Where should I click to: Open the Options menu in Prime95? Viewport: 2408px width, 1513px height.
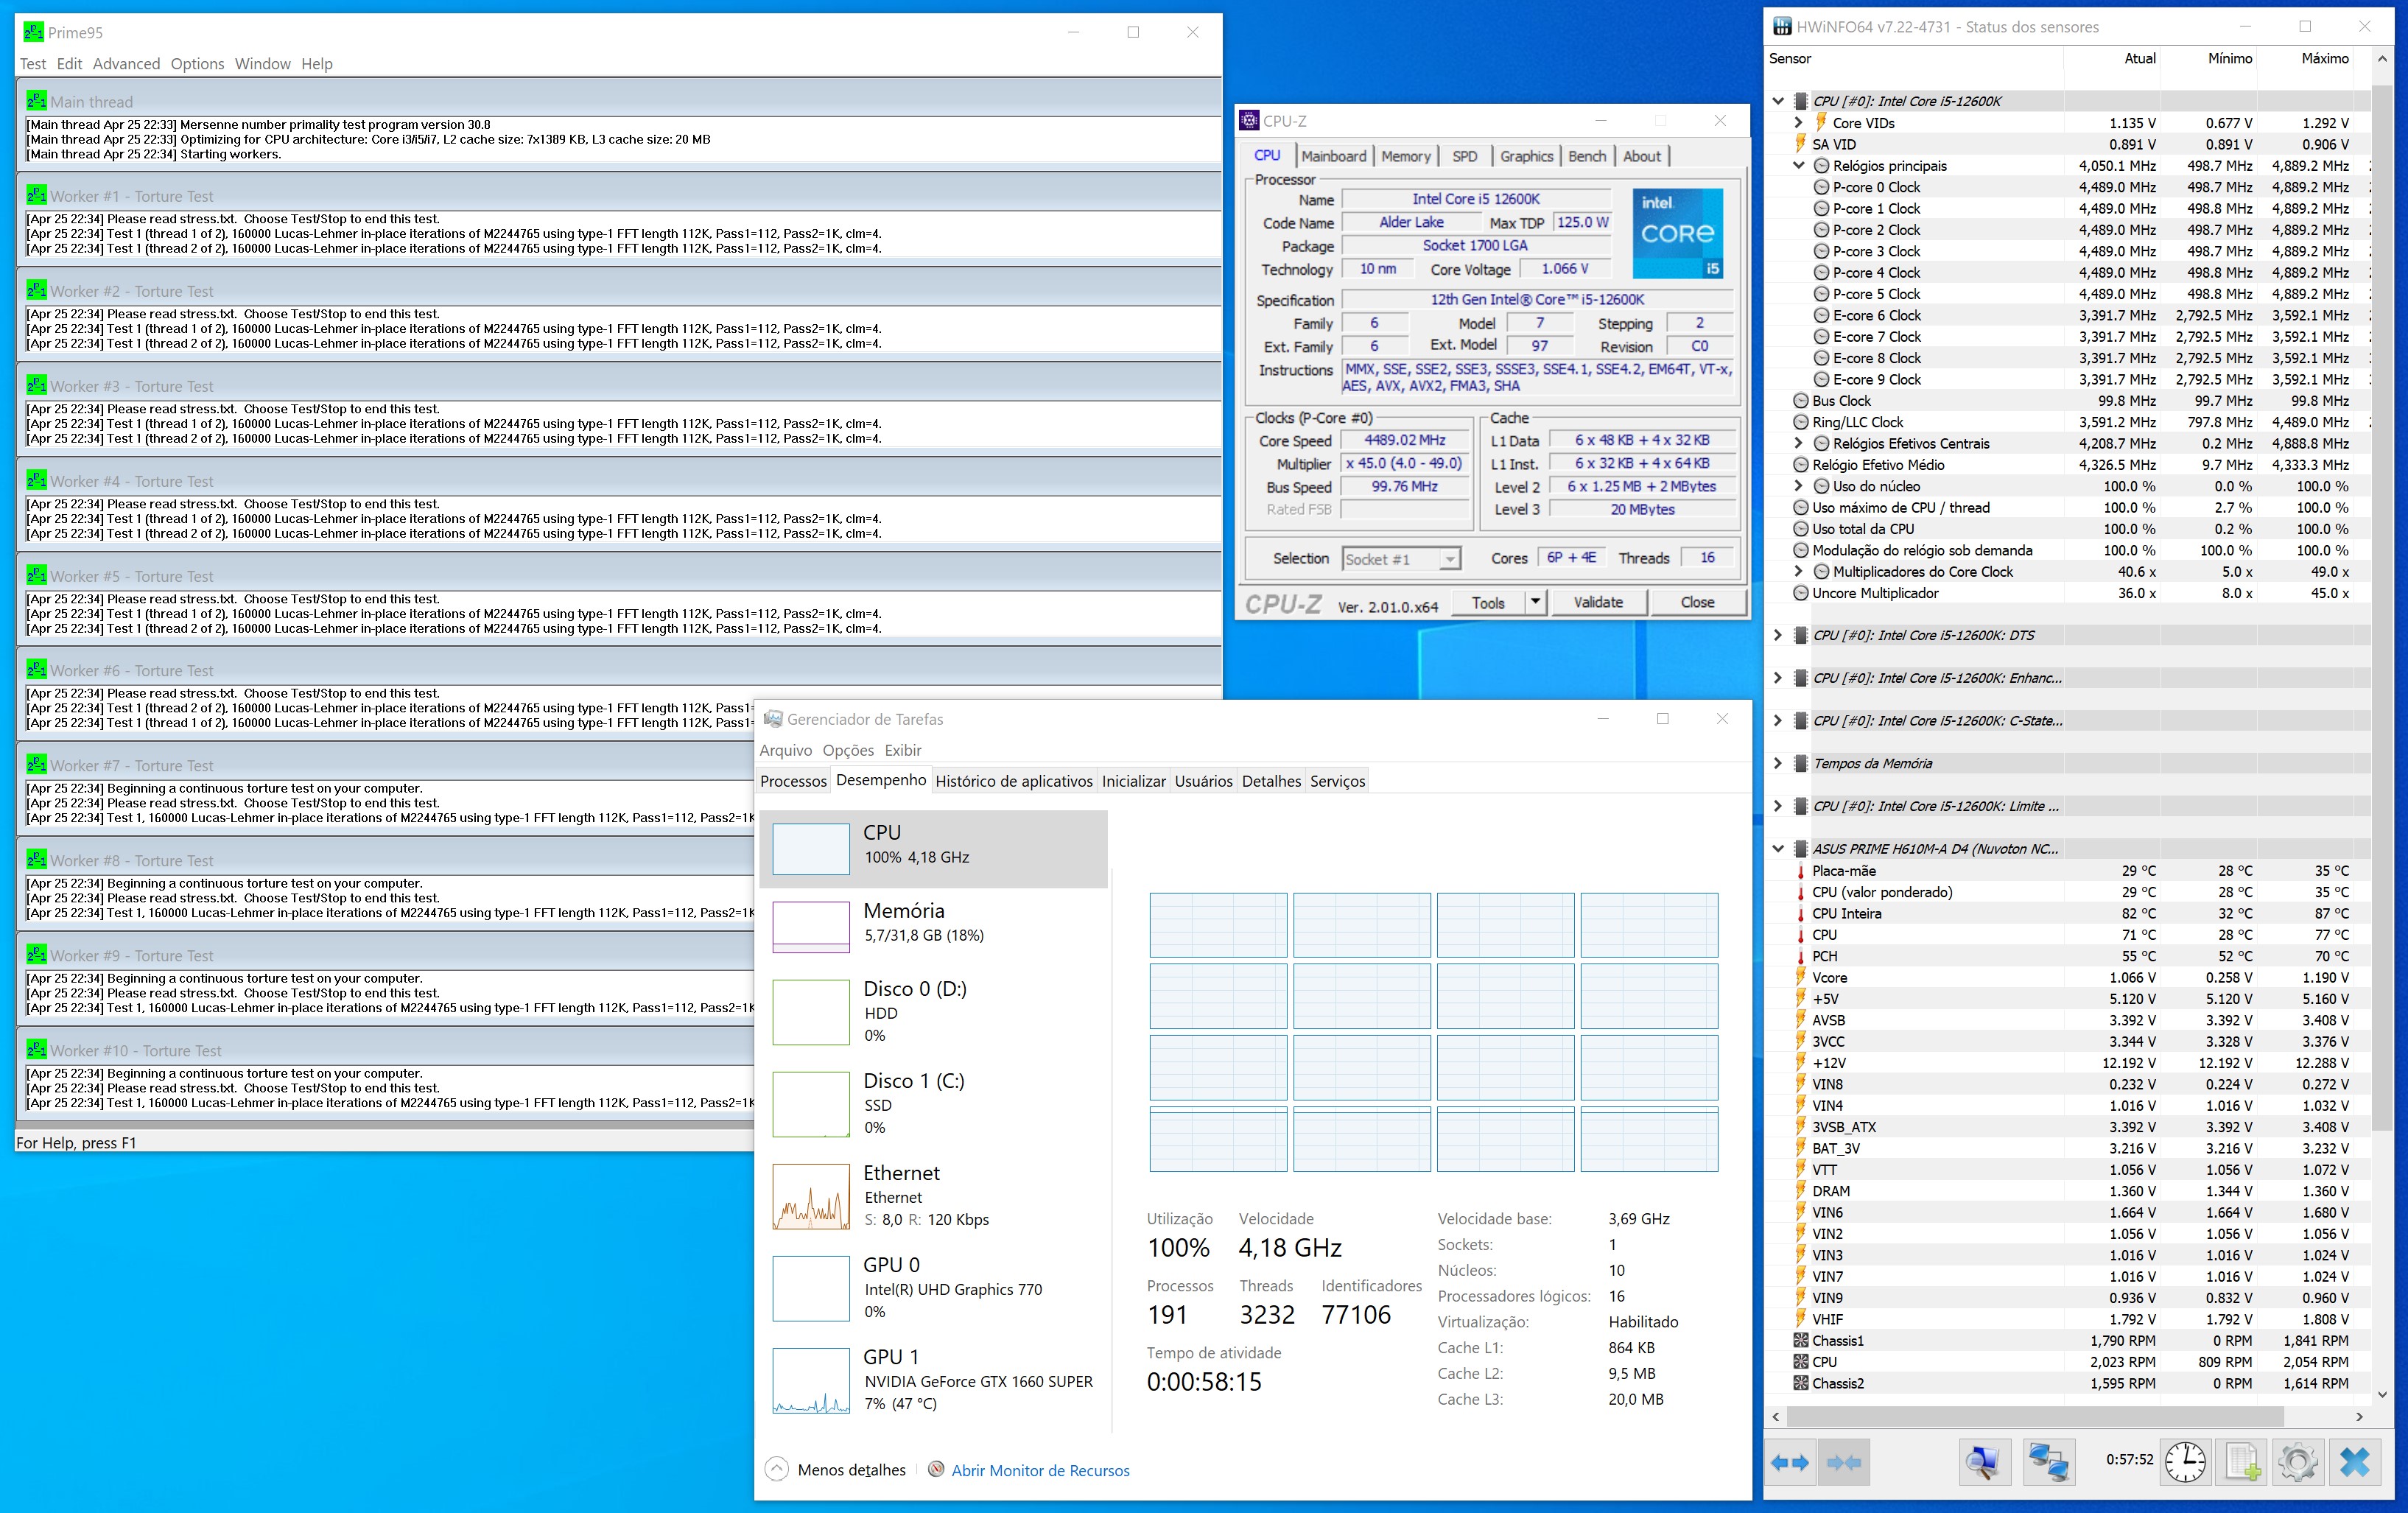[197, 63]
